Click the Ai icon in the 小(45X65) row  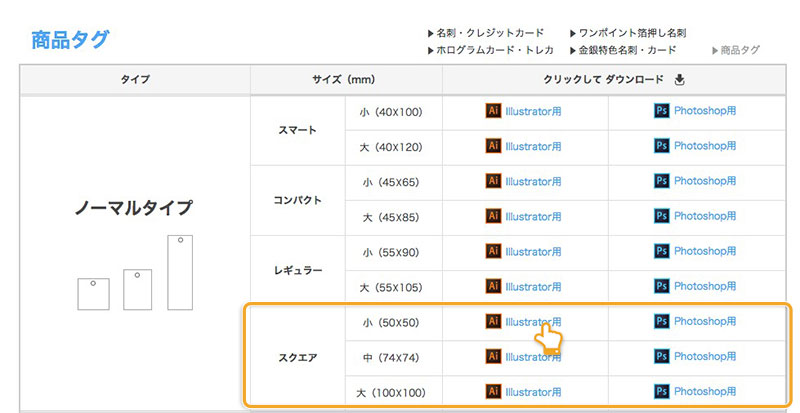point(493,181)
